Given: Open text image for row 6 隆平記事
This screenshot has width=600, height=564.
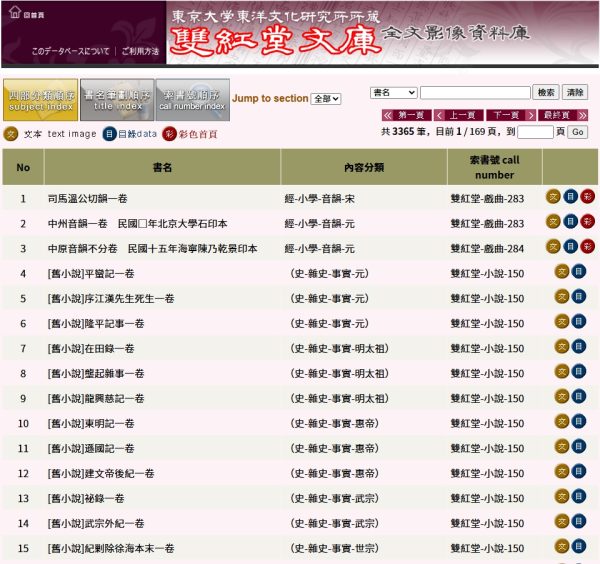Looking at the screenshot, I should [x=562, y=321].
